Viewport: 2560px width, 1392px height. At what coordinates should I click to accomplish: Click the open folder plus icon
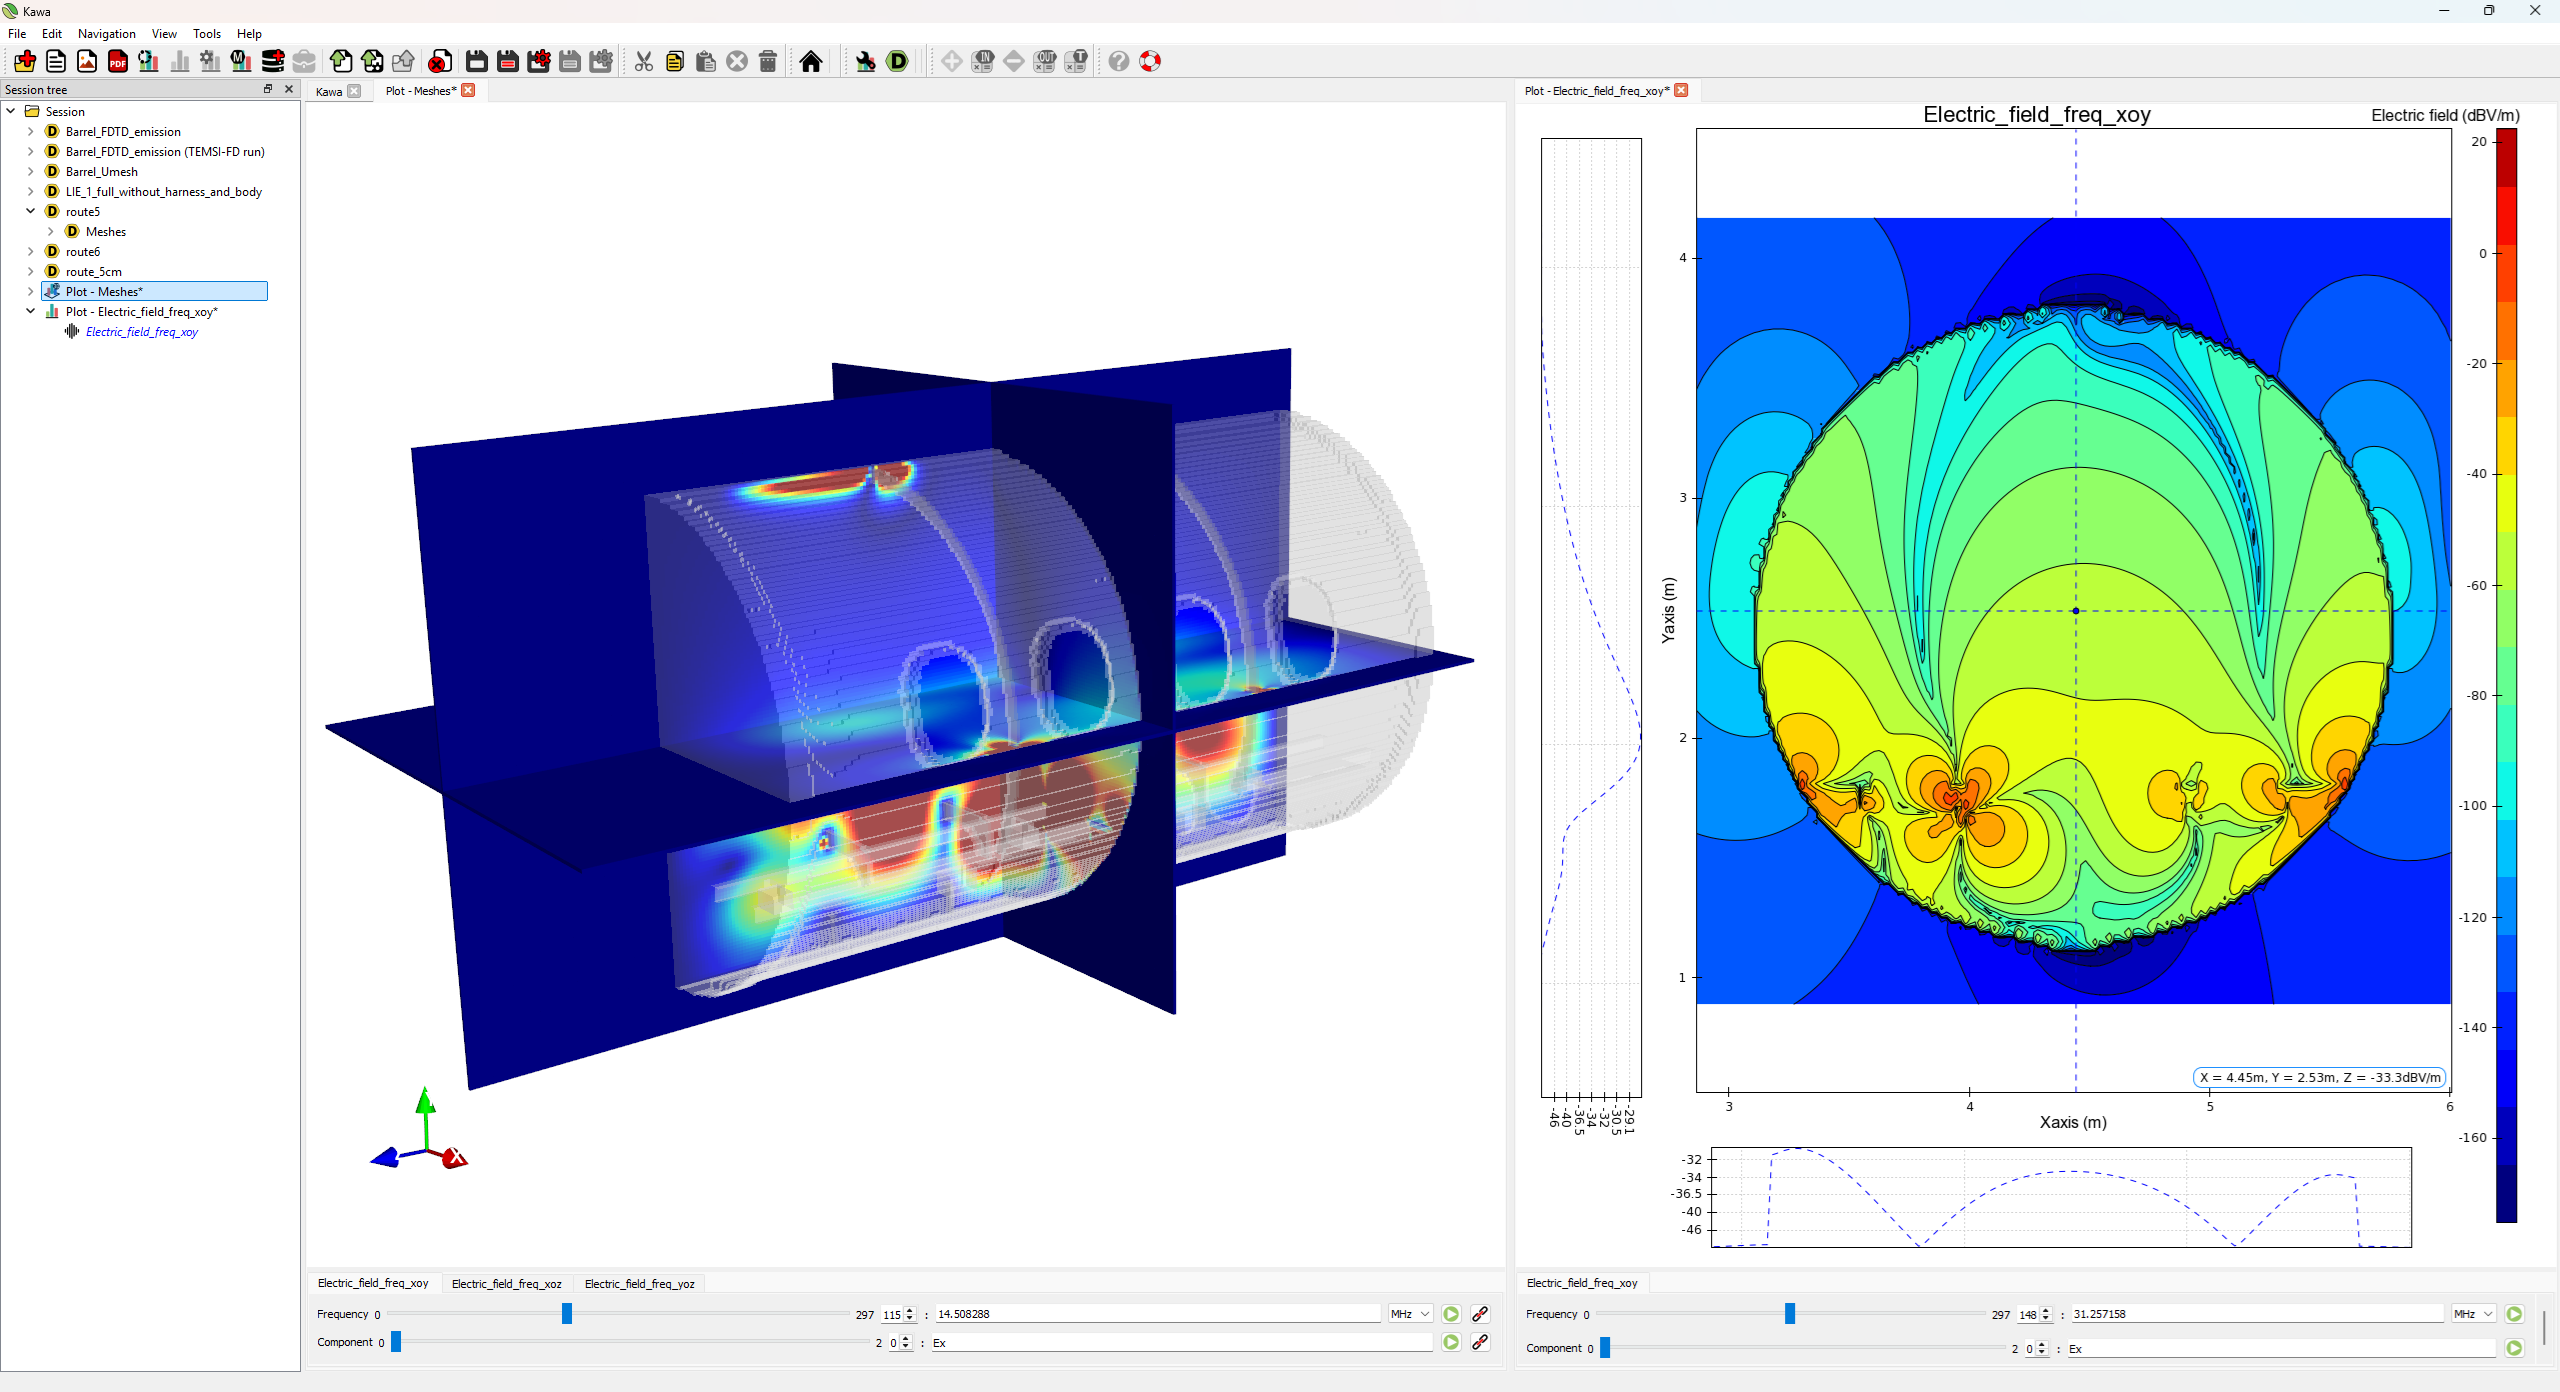[25, 62]
